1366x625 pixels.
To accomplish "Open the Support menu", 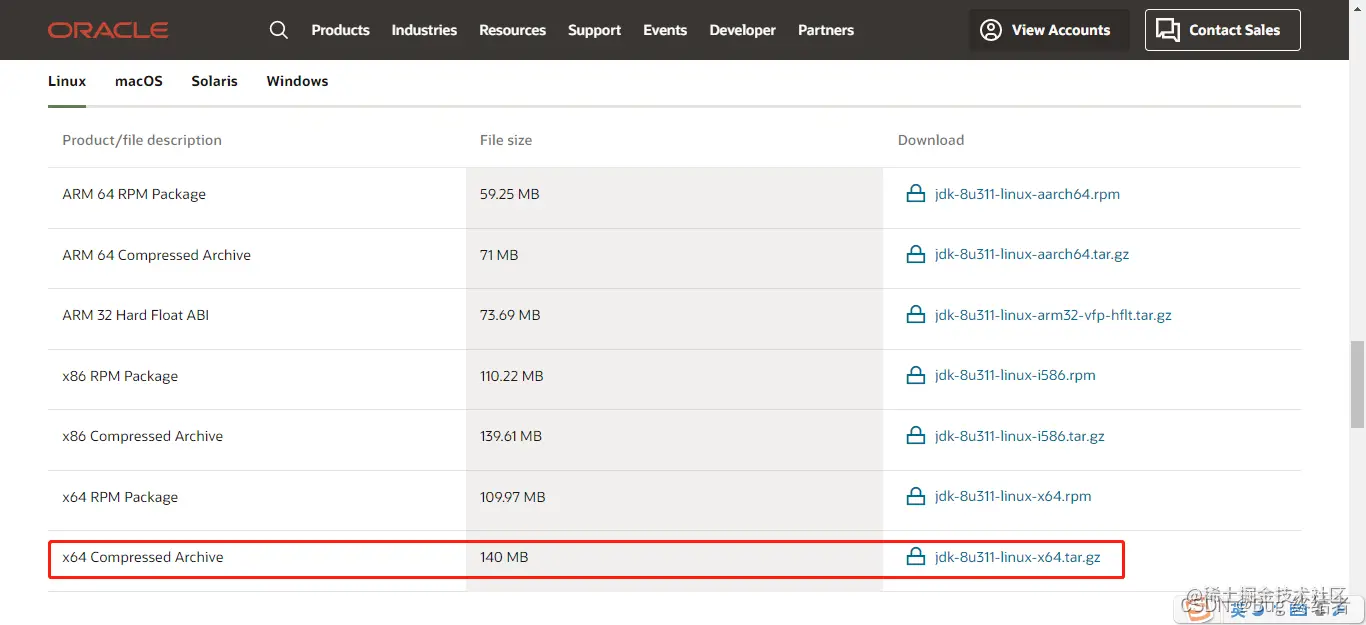I will coord(594,30).
